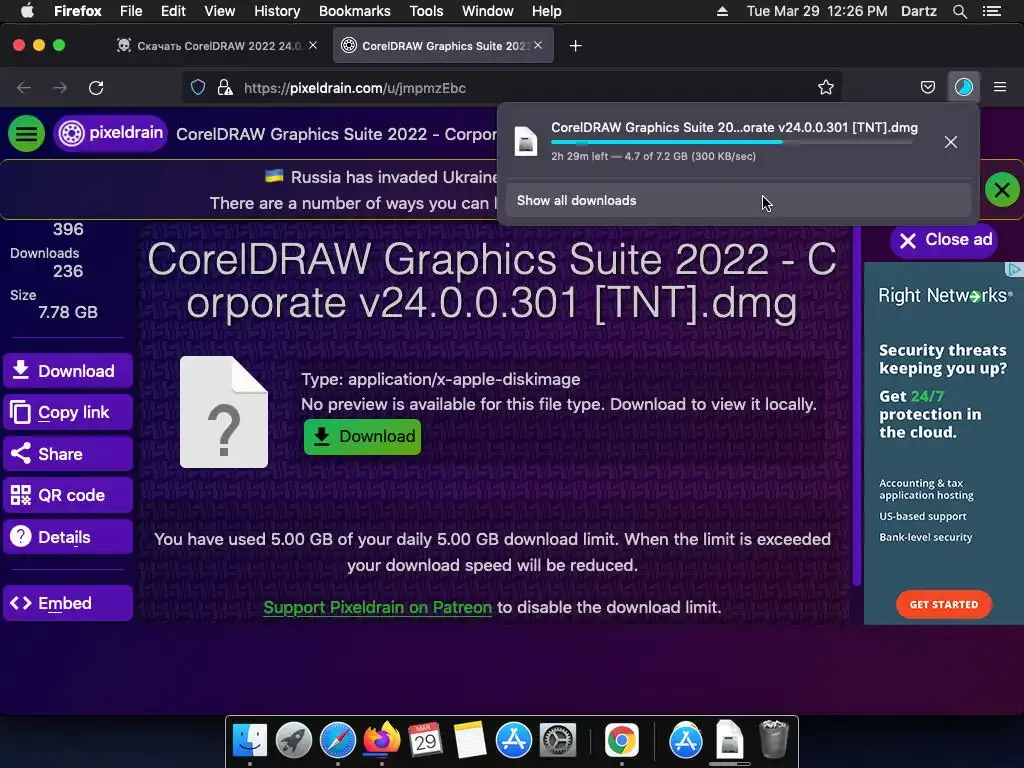The height and width of the screenshot is (768, 1024).
Task: Click GET STARTED in Right Networks ad
Action: pyautogui.click(x=944, y=605)
